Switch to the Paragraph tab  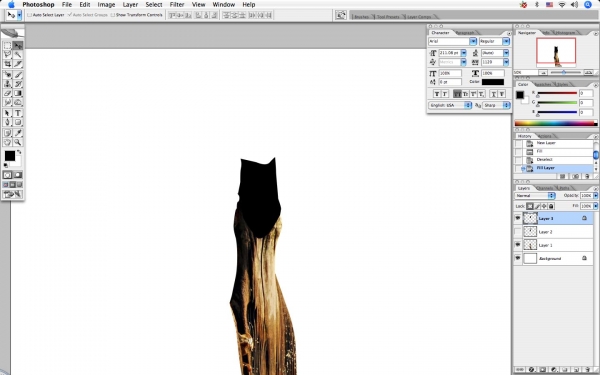[x=465, y=33]
